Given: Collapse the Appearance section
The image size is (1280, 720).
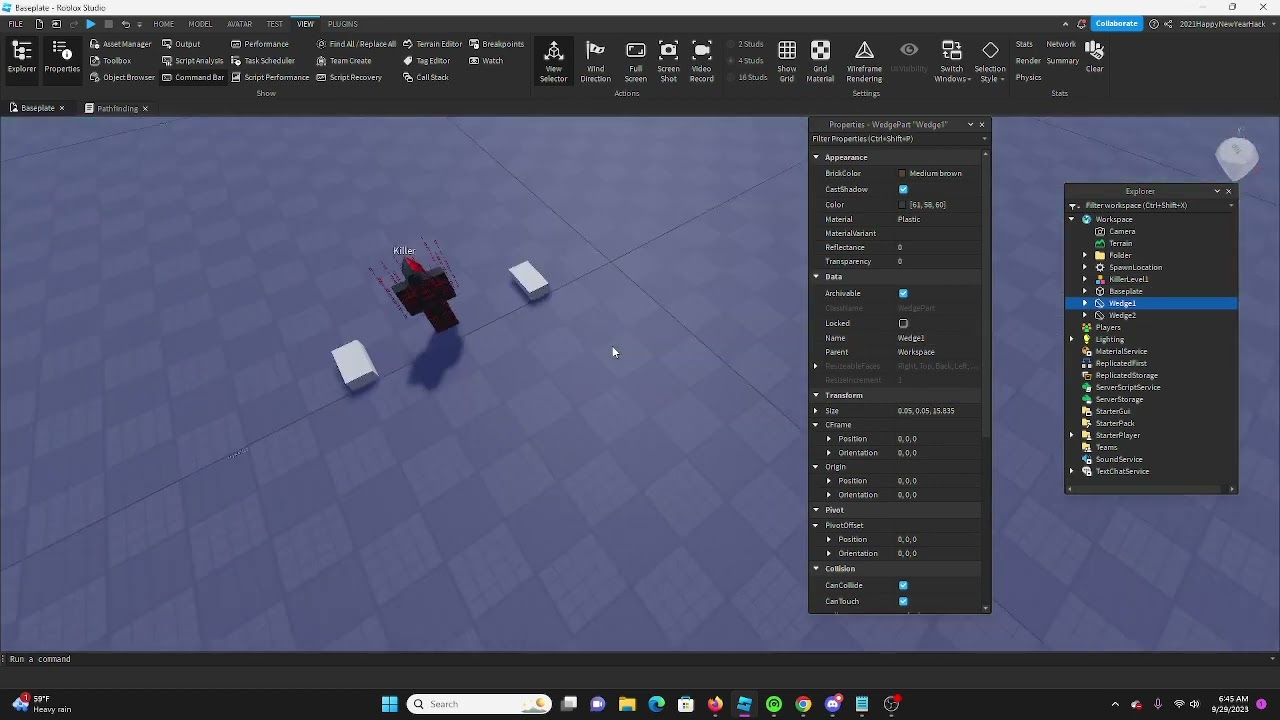Looking at the screenshot, I should [816, 157].
